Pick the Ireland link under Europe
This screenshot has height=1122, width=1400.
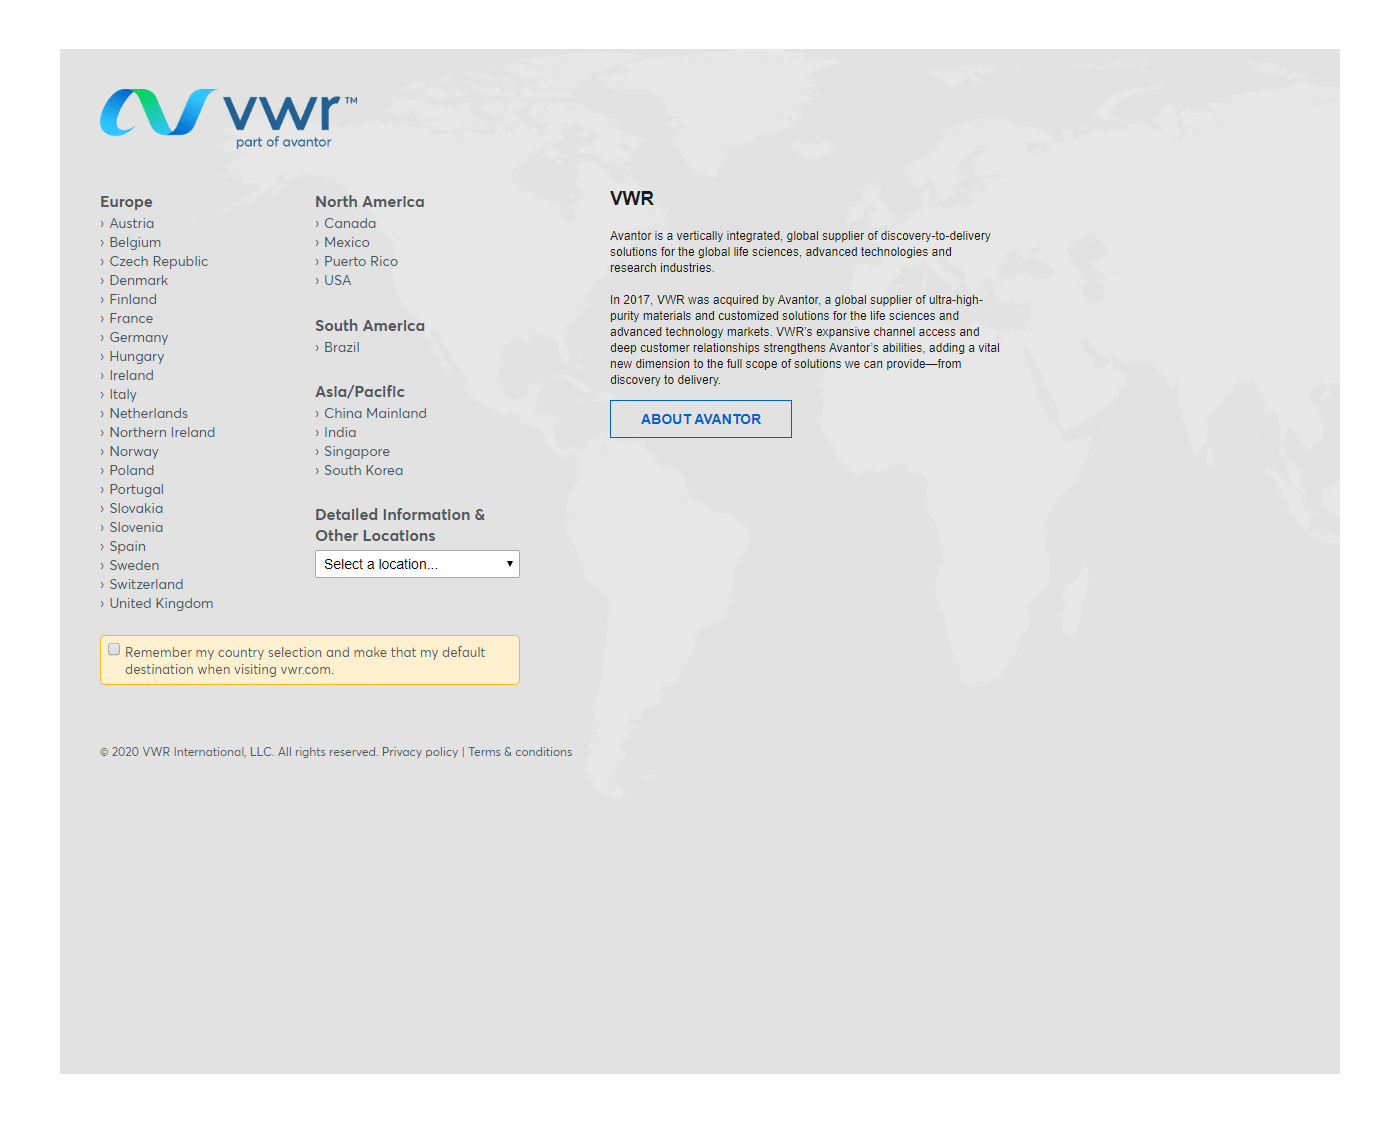point(131,376)
